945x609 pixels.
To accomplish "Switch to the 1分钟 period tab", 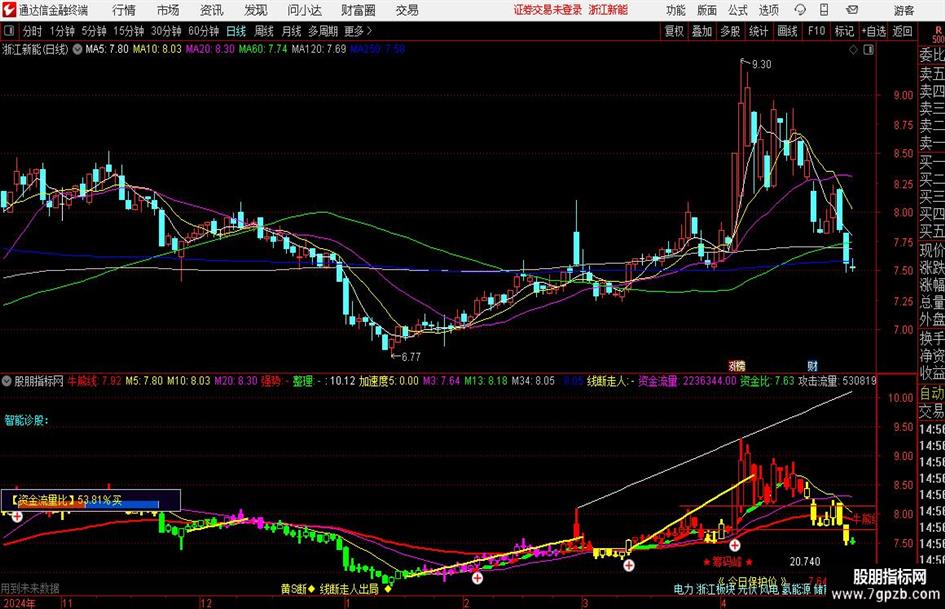I will 62,31.
